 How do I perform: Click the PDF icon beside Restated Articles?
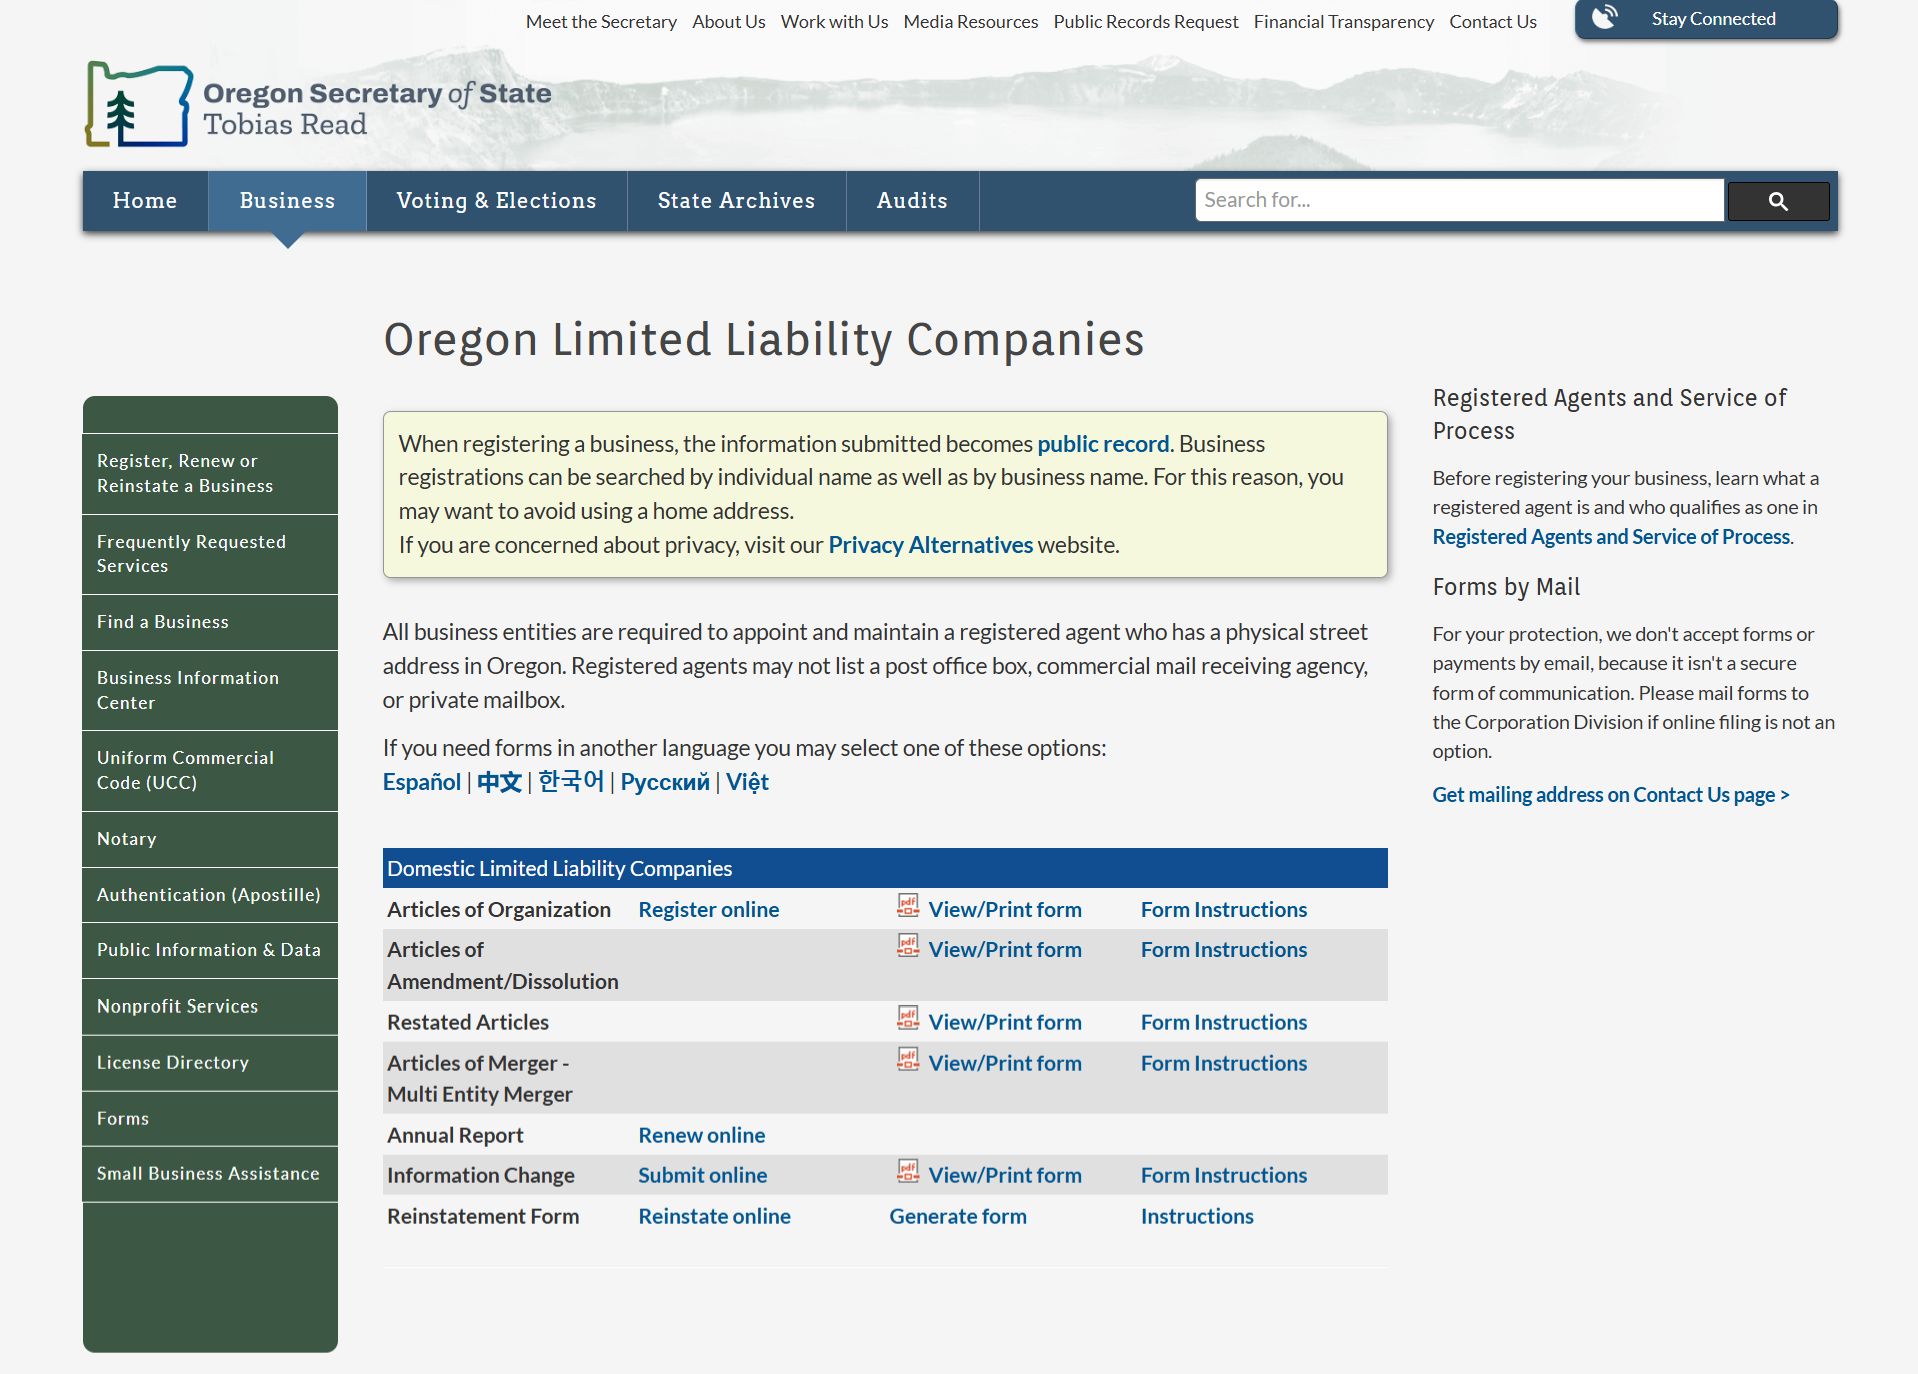[906, 1019]
